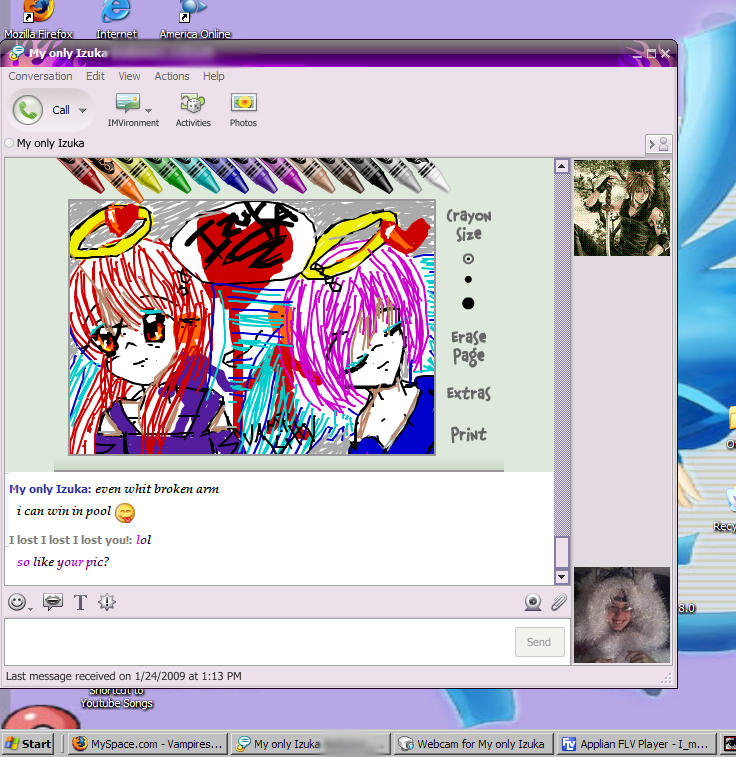Select the Internet Explorer desktop icon
736x757 pixels.
point(116,20)
